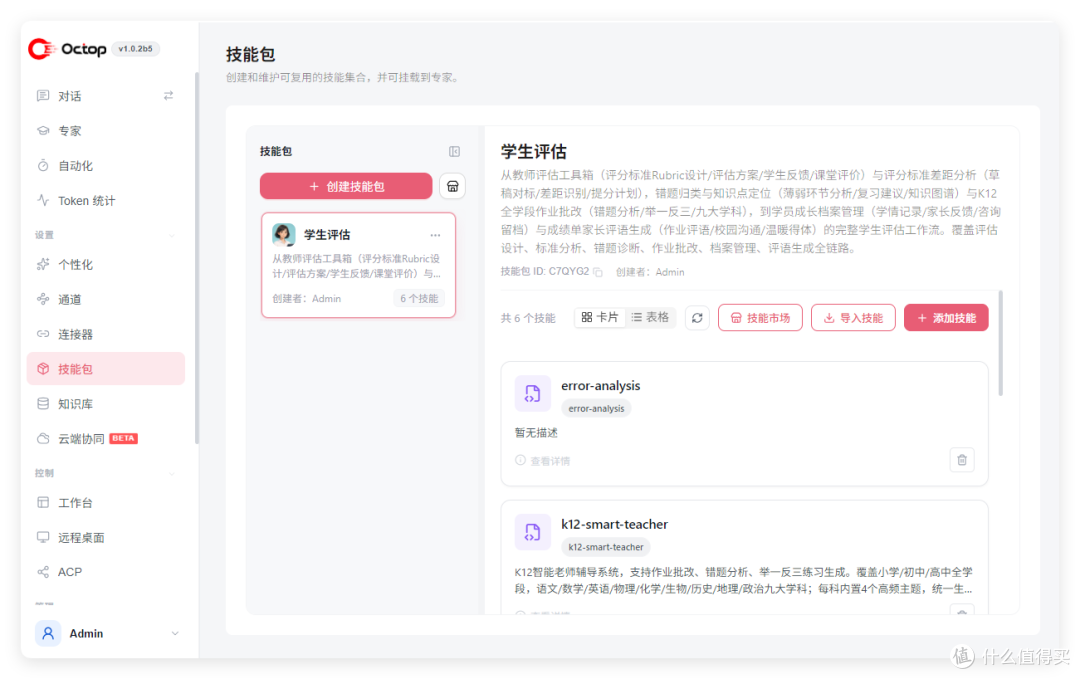Delete the error-analysis skill
The image size is (1080, 679).
click(962, 460)
